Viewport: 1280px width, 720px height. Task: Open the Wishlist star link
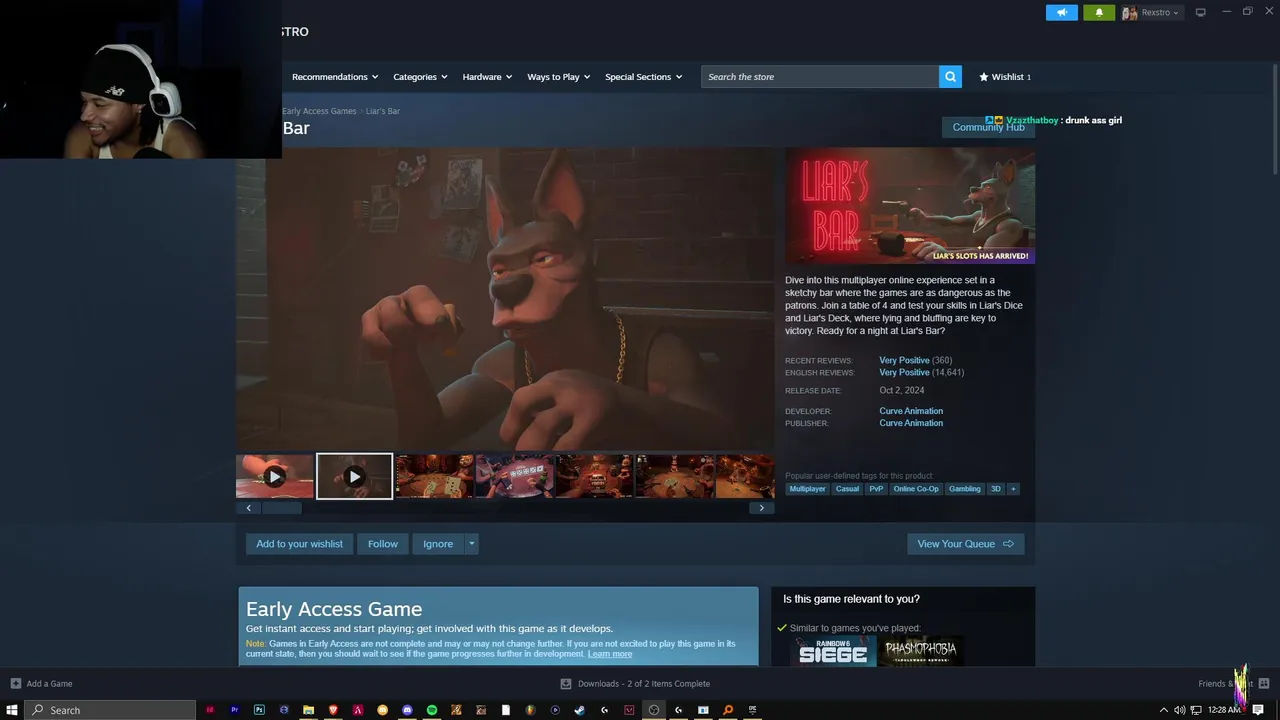coord(1004,76)
